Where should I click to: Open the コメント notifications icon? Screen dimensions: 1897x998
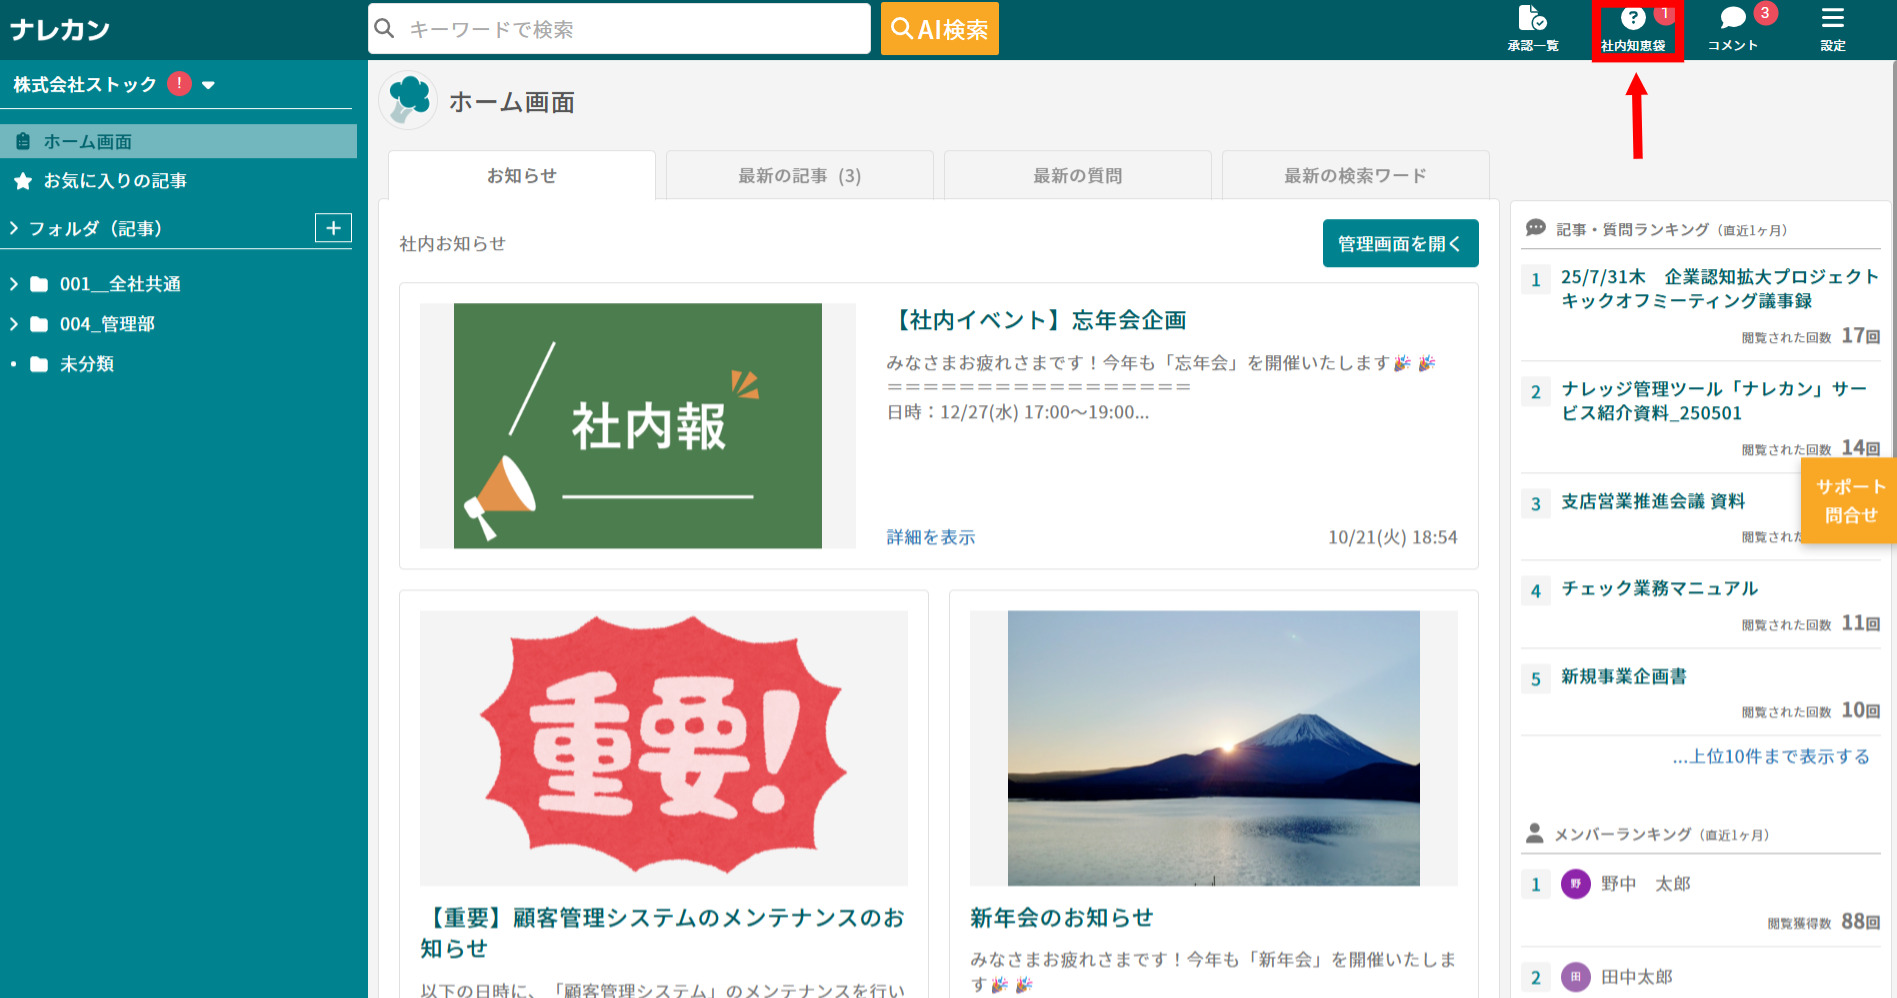[x=1732, y=28]
